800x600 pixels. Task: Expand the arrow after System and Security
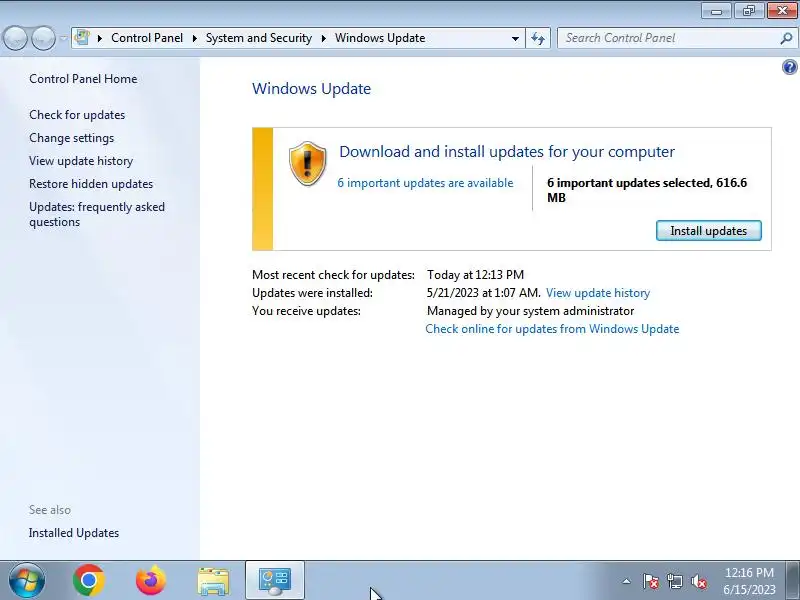[x=323, y=38]
